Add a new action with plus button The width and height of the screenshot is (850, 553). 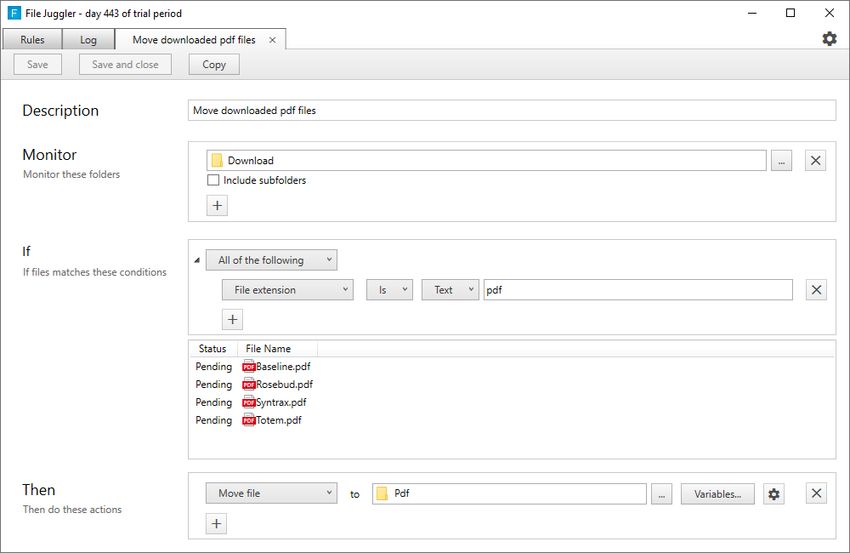216,524
